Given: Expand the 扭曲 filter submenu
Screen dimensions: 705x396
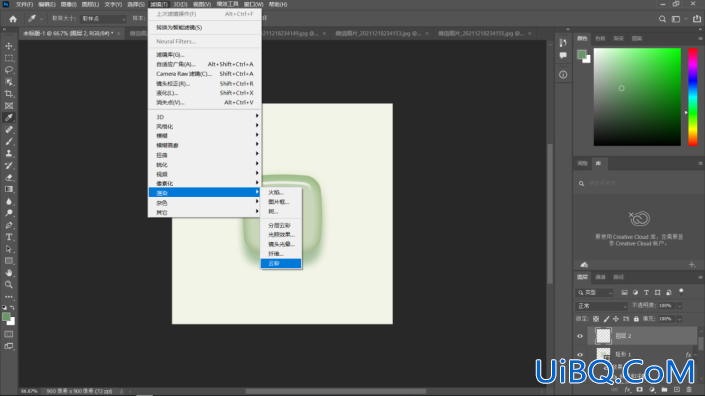Looking at the screenshot, I should click(205, 155).
